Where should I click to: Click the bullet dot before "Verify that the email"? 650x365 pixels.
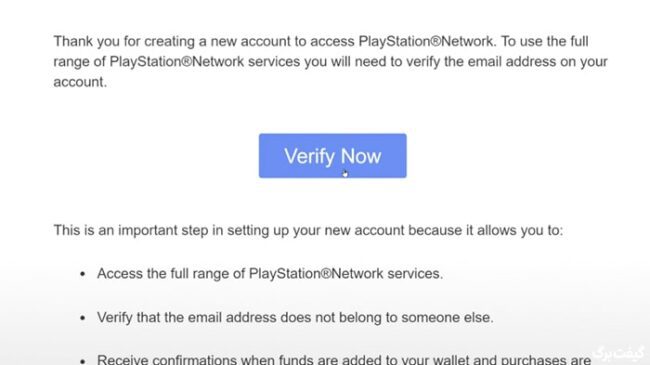(x=82, y=318)
